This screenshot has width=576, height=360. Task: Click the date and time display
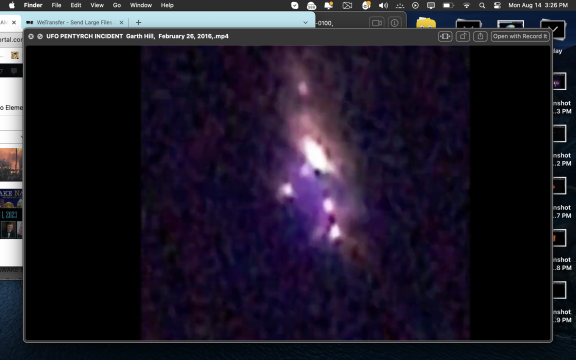538,5
